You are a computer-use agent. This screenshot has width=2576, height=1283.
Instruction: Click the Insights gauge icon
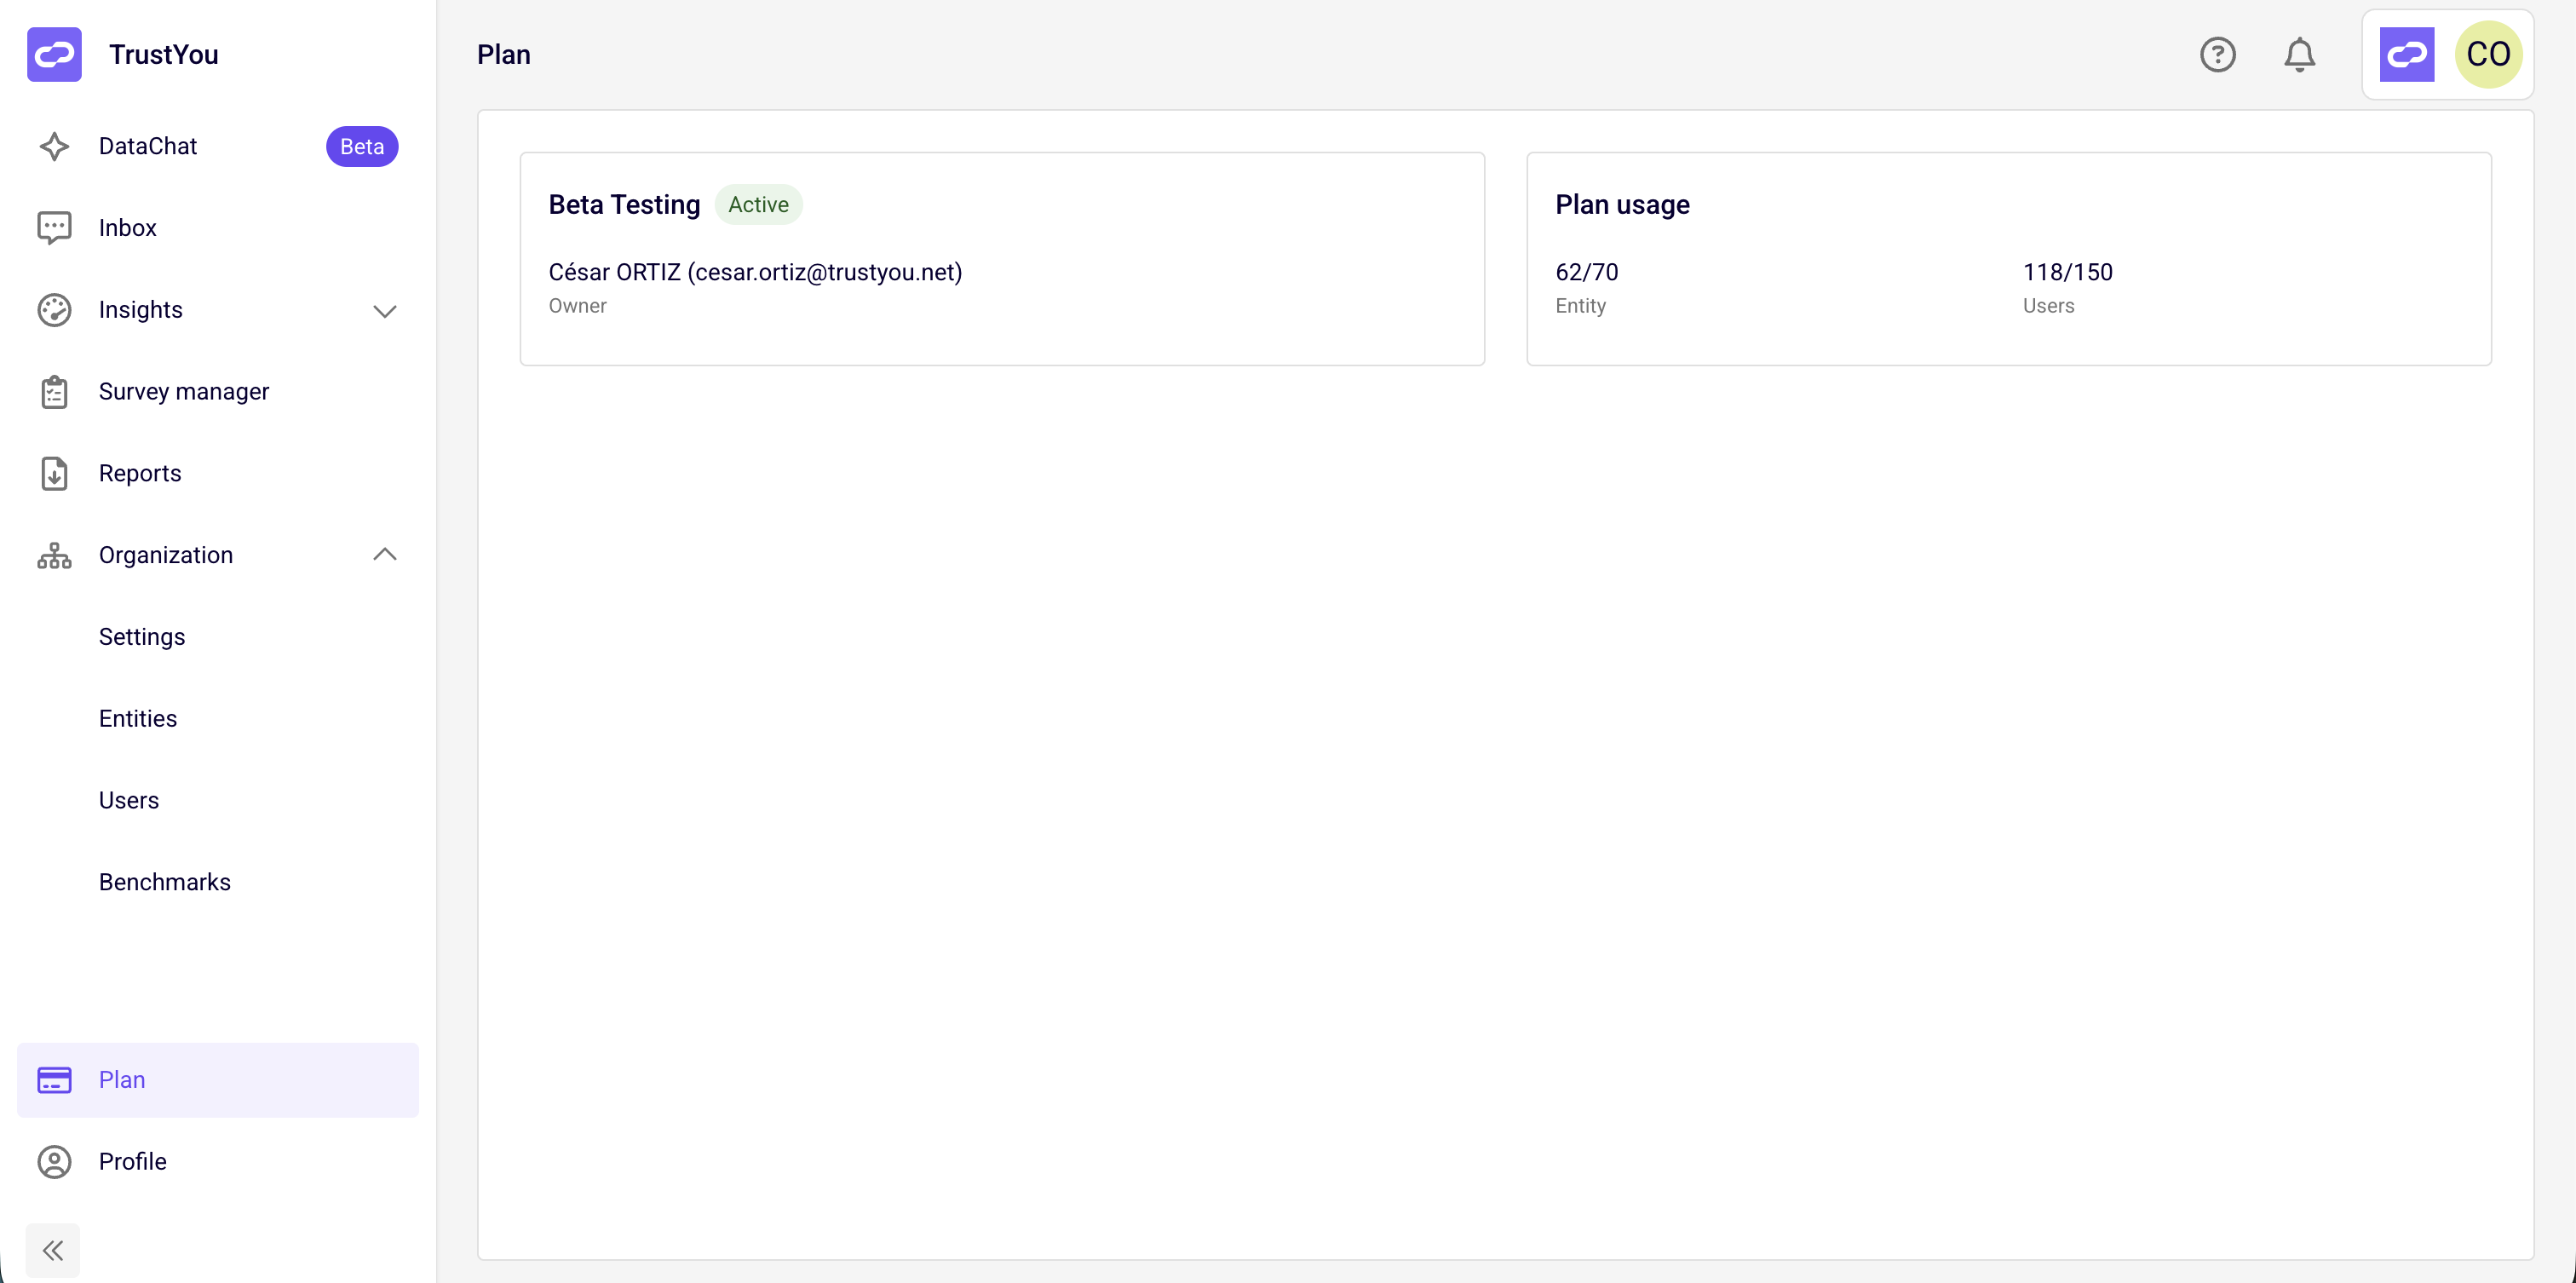pyautogui.click(x=54, y=310)
